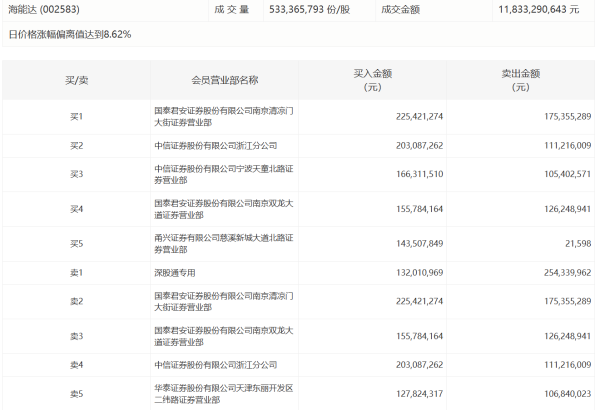This screenshot has width=600, height=410.
Task: Select sell amount 111,216,009 in 卖4 row
Action: (568, 365)
